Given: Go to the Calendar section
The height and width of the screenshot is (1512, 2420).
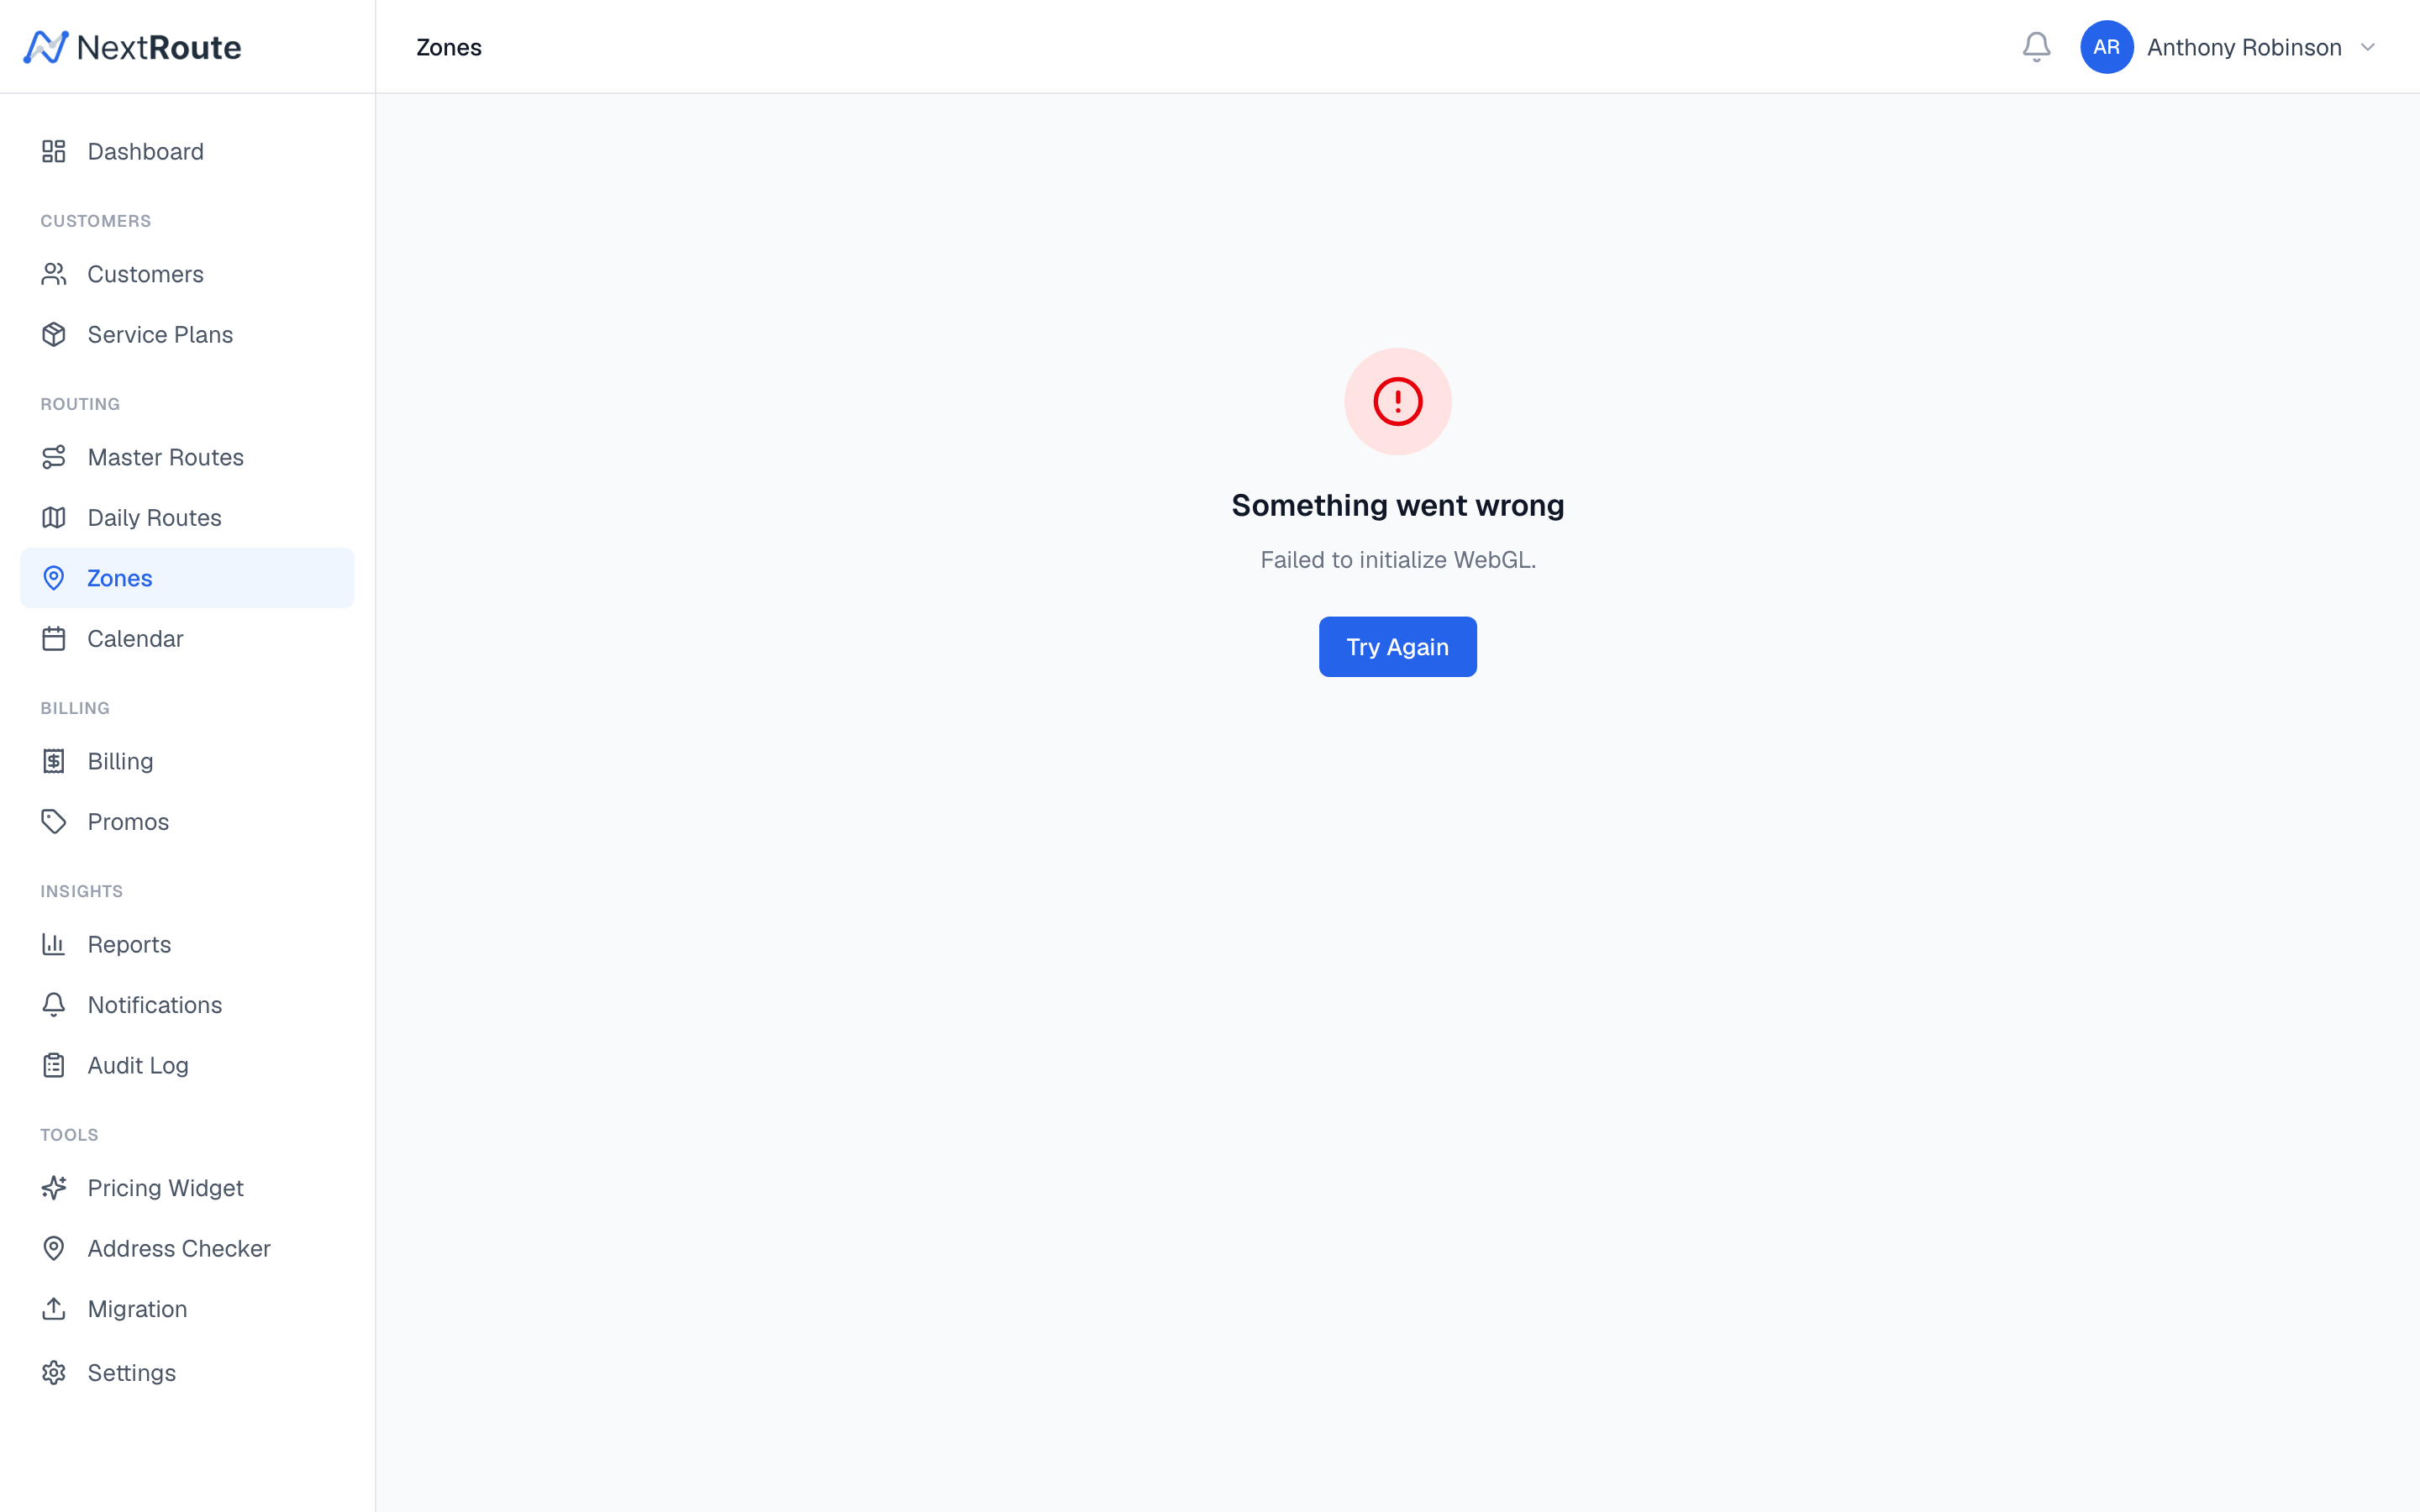Looking at the screenshot, I should (x=135, y=639).
